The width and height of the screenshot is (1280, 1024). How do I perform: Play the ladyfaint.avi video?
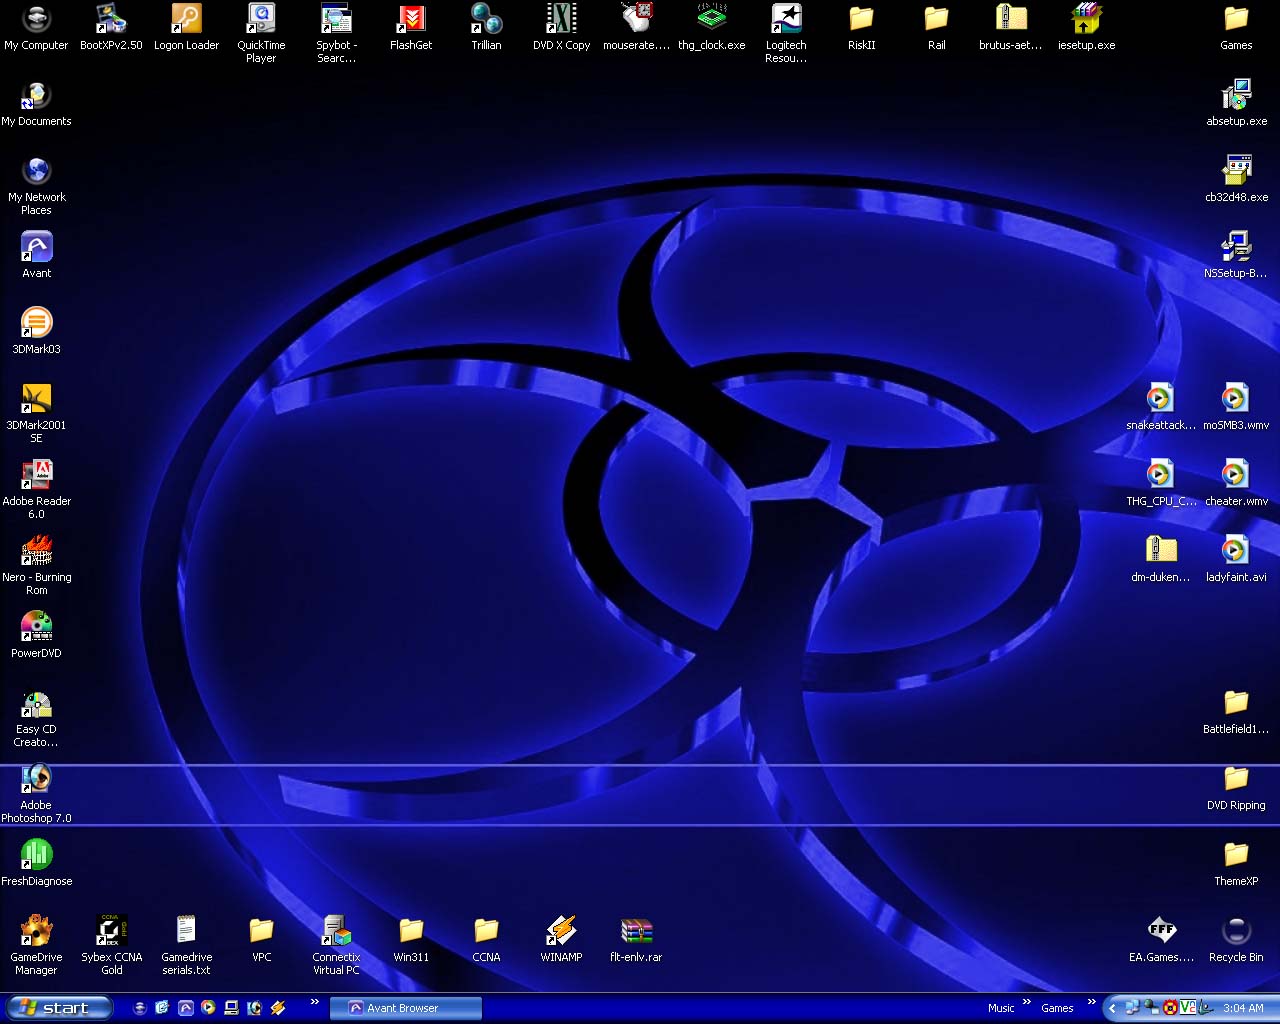(1236, 550)
